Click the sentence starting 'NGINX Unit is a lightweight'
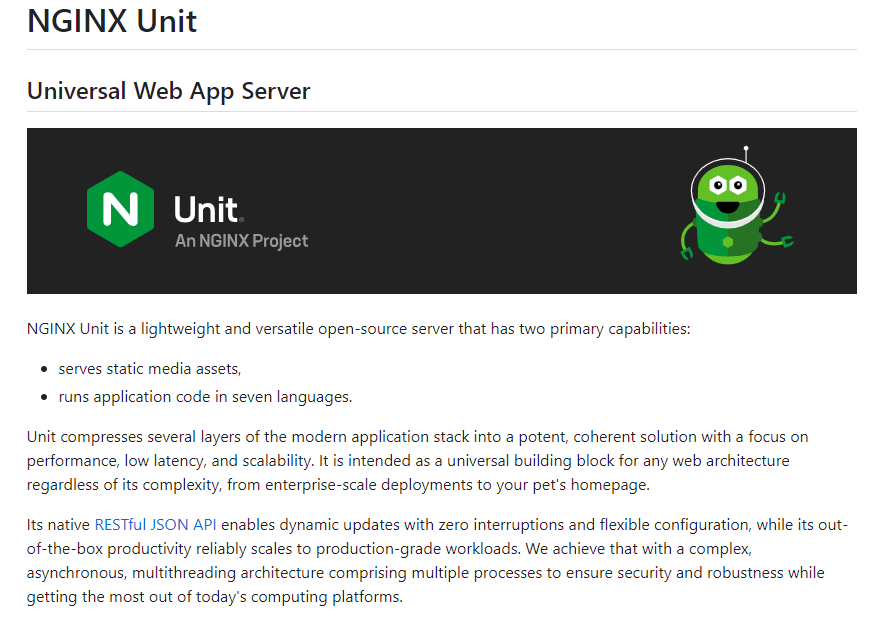The height and width of the screenshot is (626, 871). pos(358,329)
